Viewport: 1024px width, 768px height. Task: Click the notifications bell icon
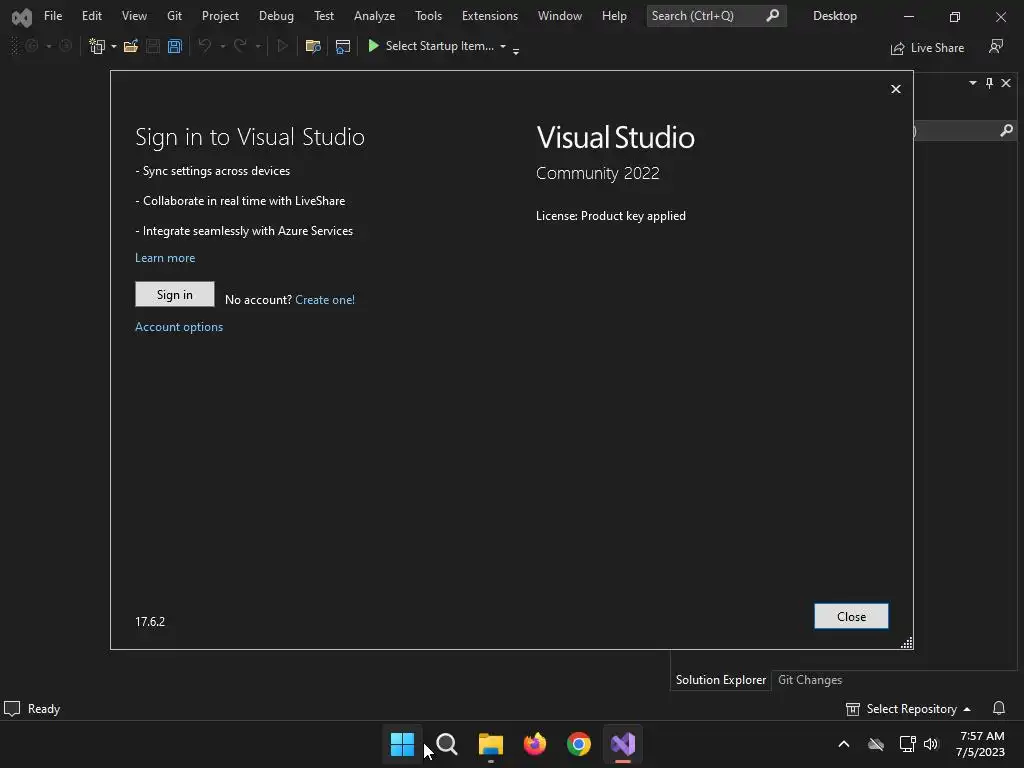[999, 709]
